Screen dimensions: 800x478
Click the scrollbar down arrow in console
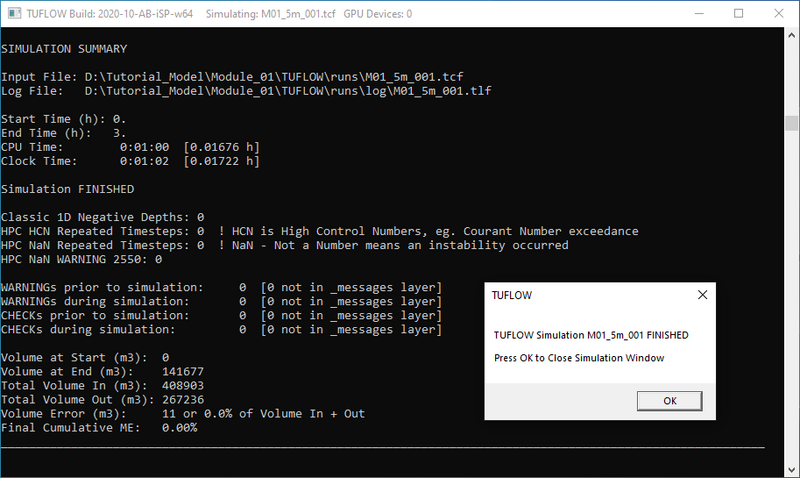[791, 470]
